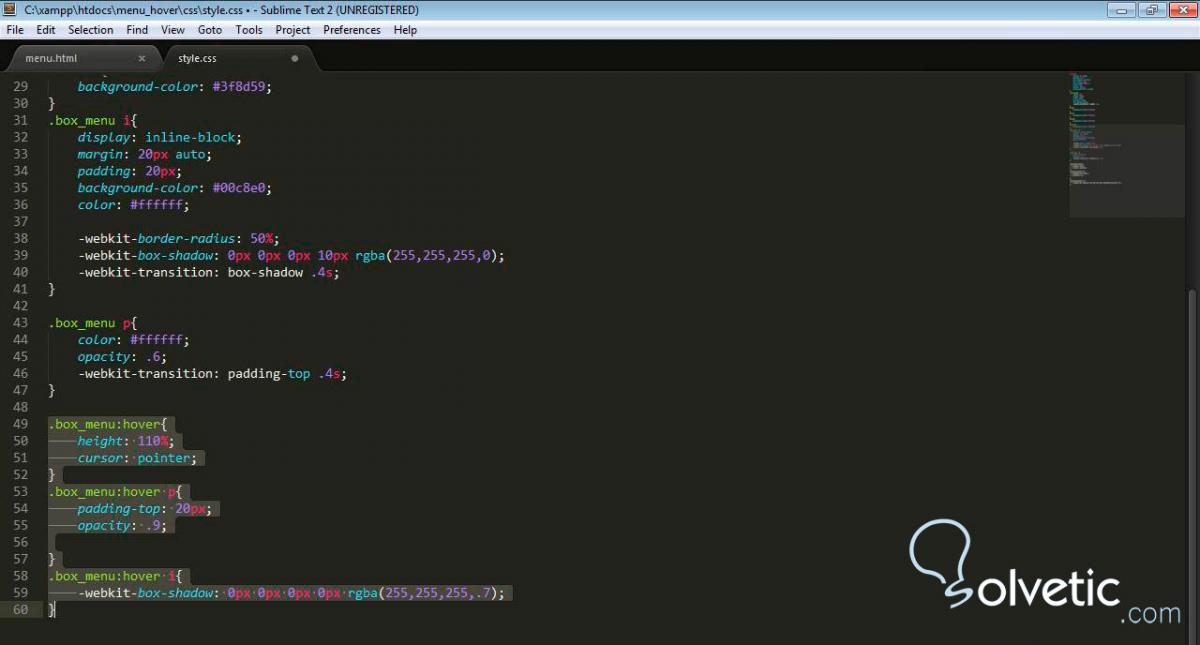The height and width of the screenshot is (645, 1200).
Task: Click line number 60 in gutter
Action: (21, 610)
